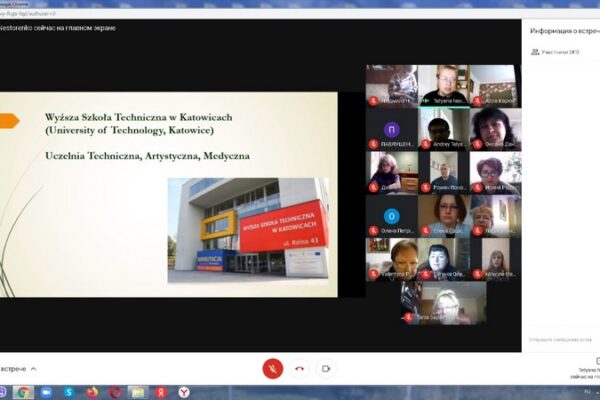Select the Tetyana Nes... video tile
The height and width of the screenshot is (400, 600).
(444, 86)
